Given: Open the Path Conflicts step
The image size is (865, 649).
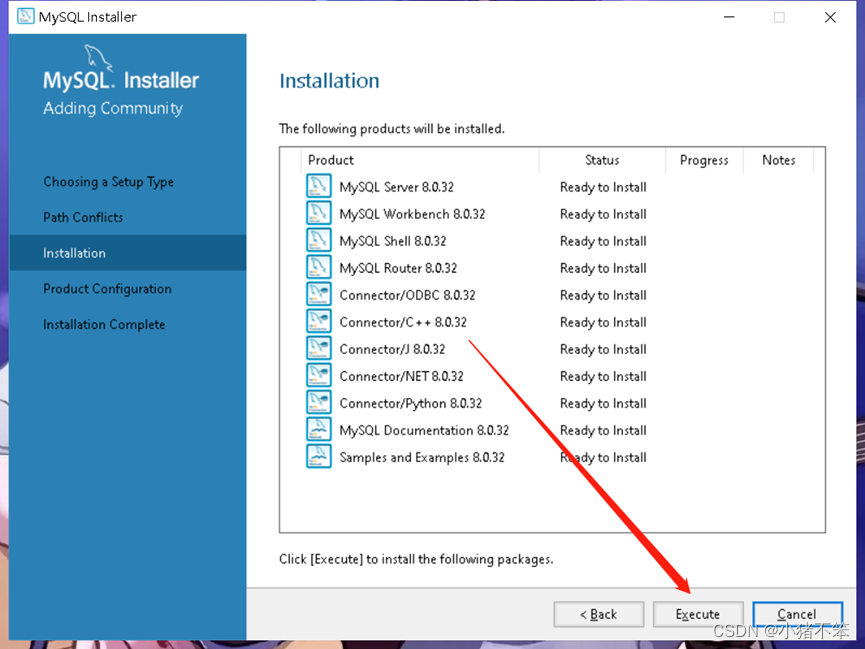Looking at the screenshot, I should pos(83,217).
